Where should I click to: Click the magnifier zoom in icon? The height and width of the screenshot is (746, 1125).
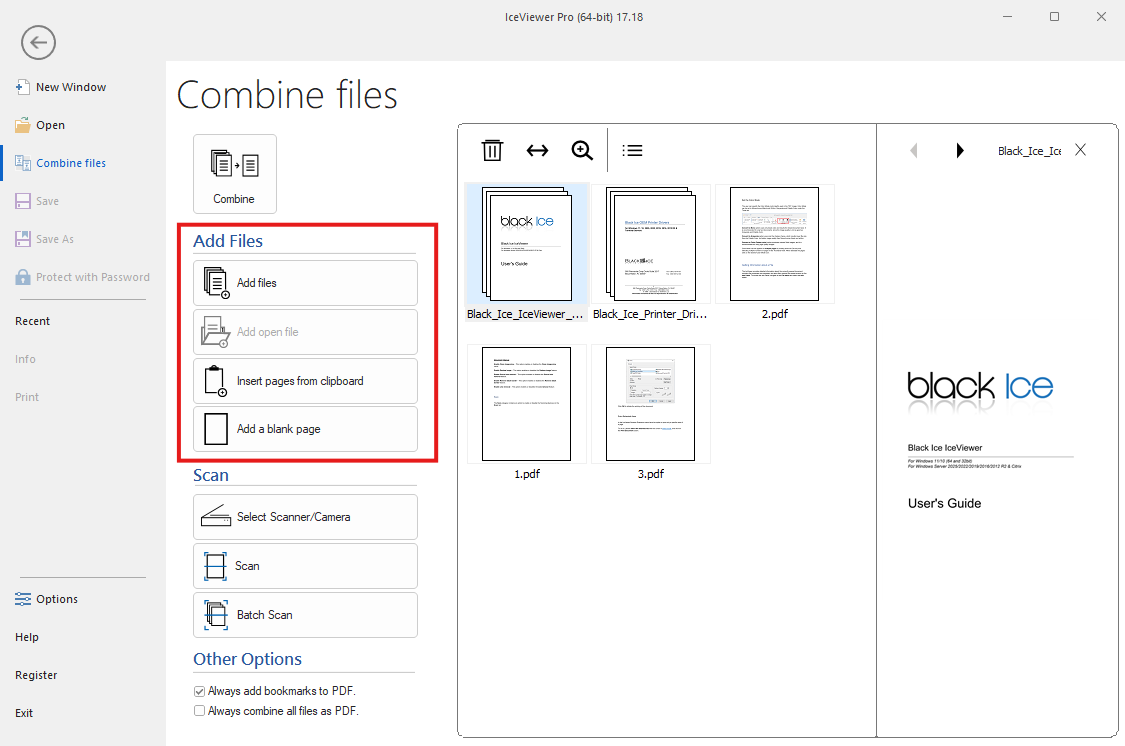[582, 150]
